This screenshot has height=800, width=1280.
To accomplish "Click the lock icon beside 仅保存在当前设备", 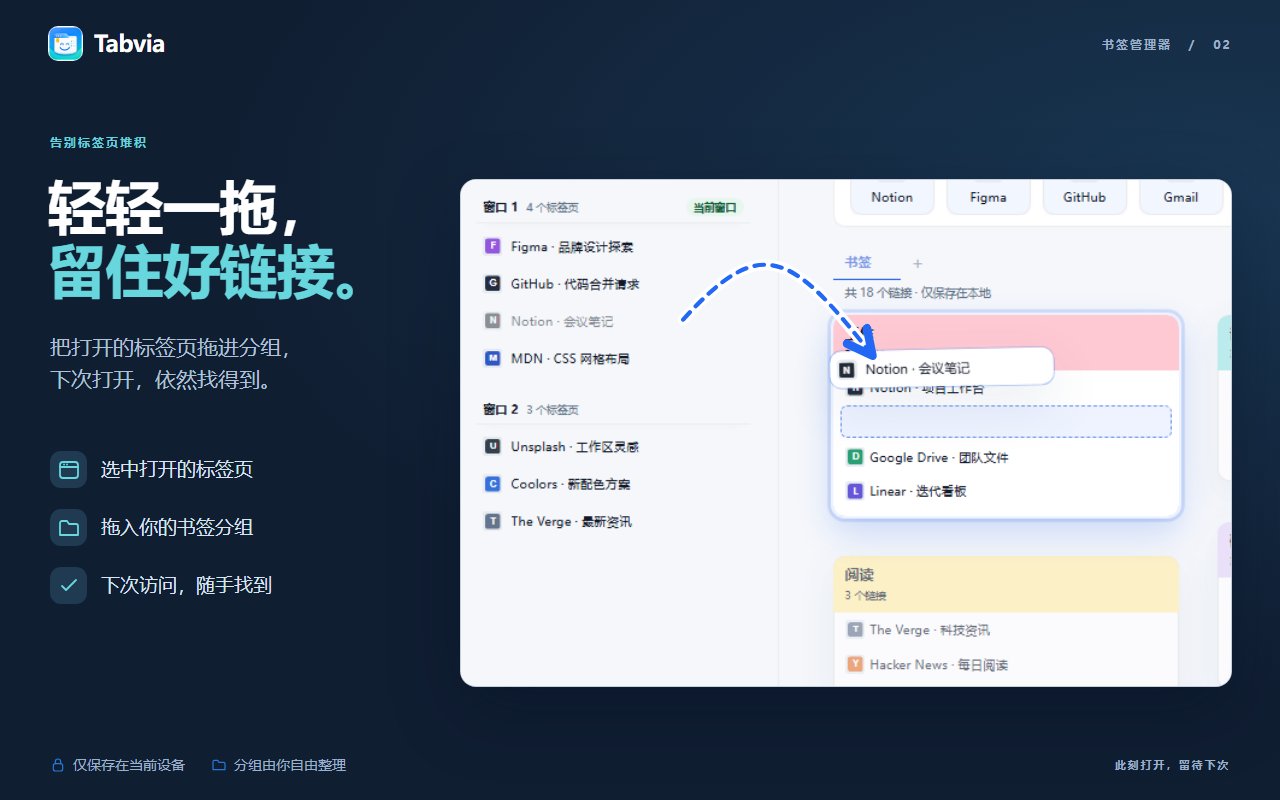I will (x=58, y=765).
